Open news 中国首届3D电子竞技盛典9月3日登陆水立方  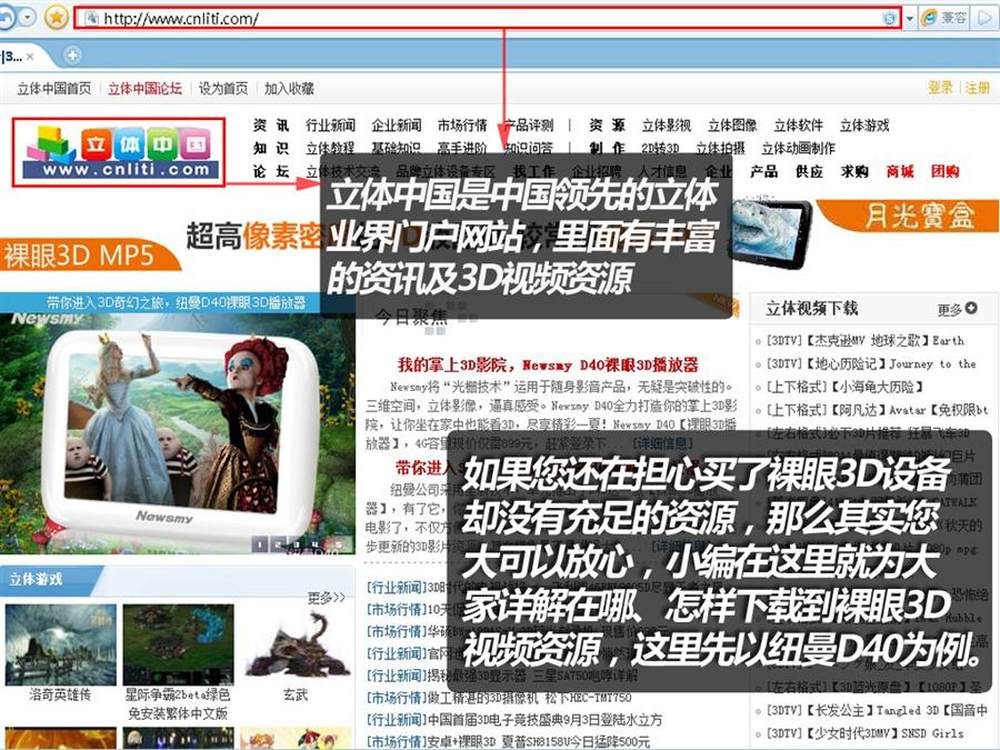pos(545,720)
